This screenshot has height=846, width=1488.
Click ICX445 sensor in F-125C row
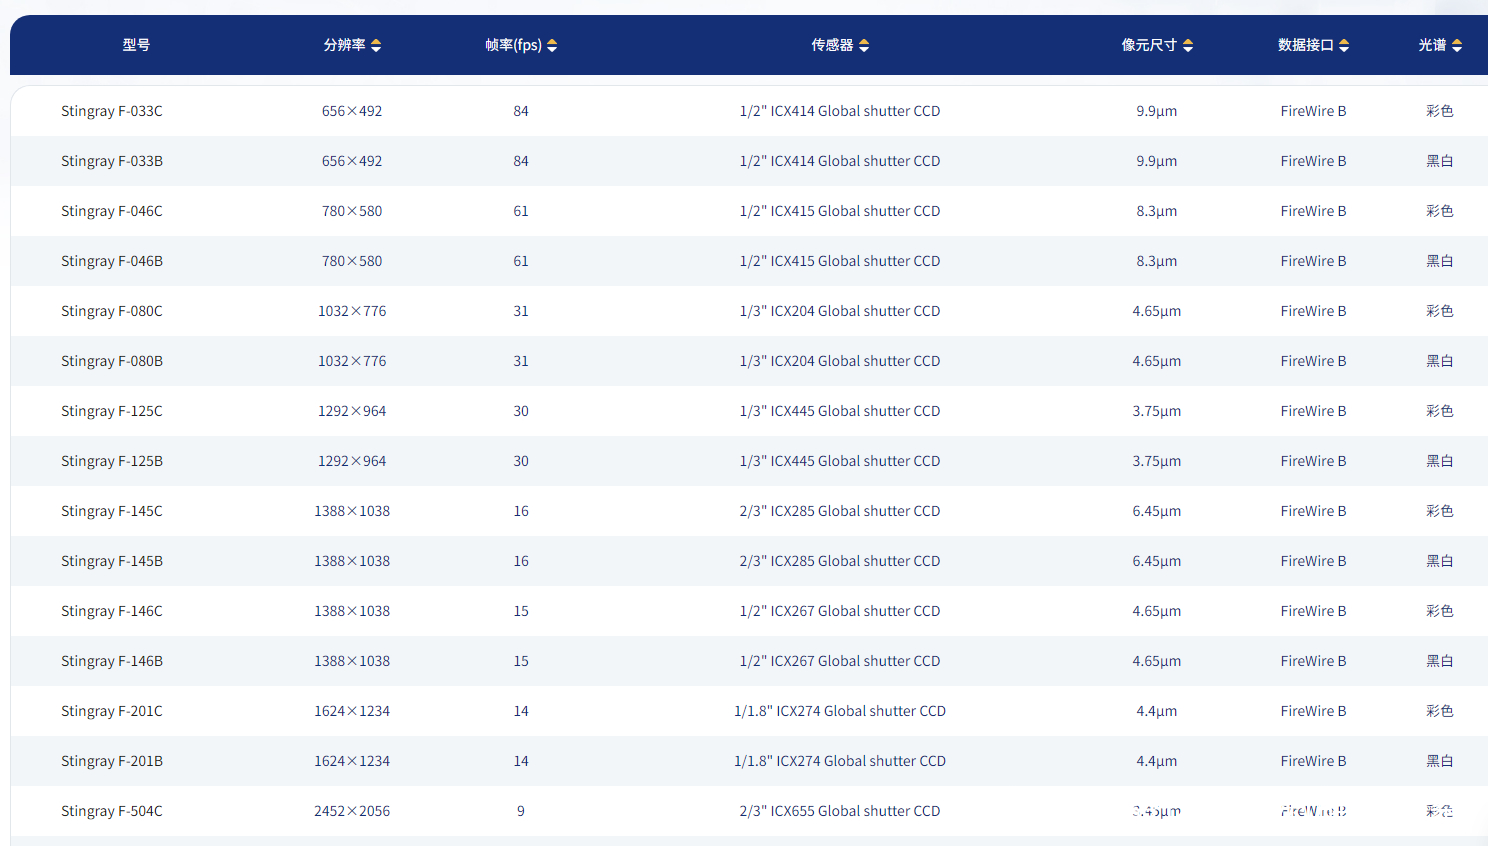click(840, 411)
